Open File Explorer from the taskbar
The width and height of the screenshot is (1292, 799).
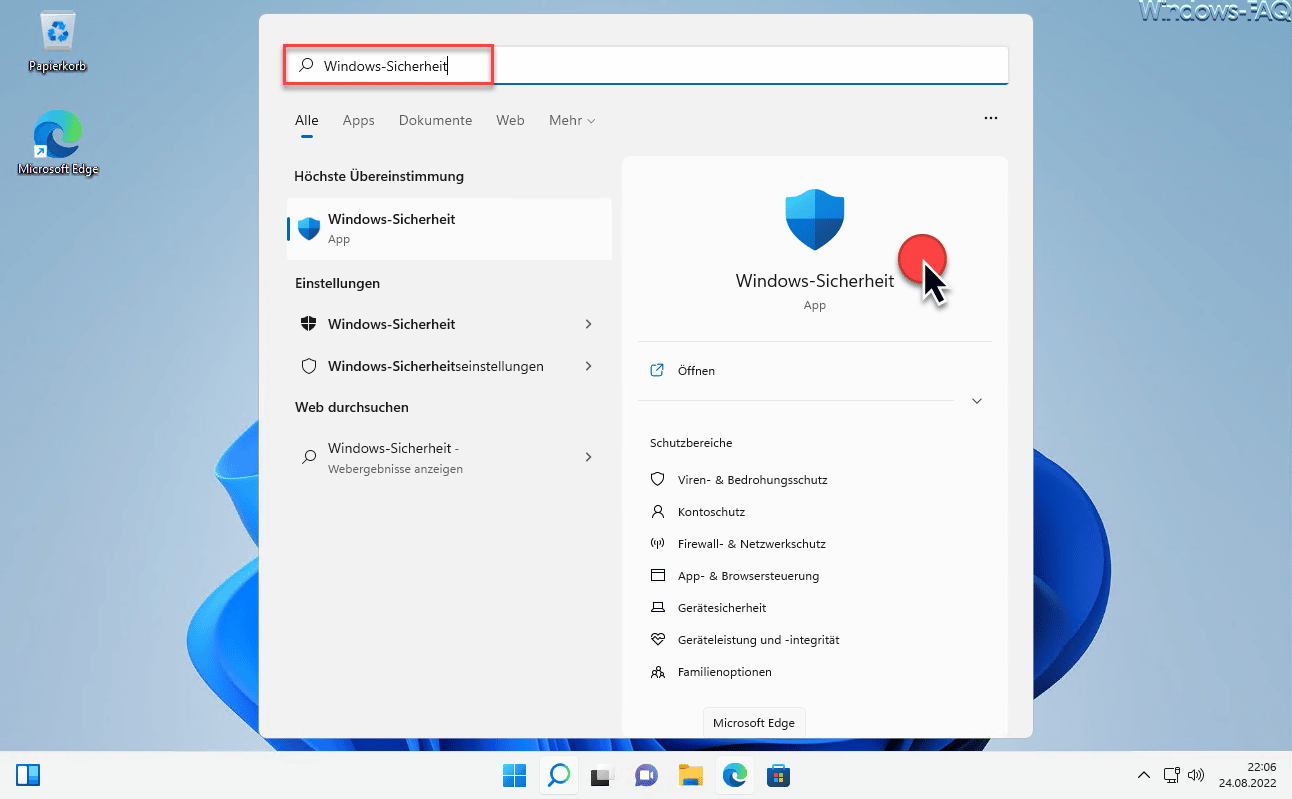[x=690, y=775]
